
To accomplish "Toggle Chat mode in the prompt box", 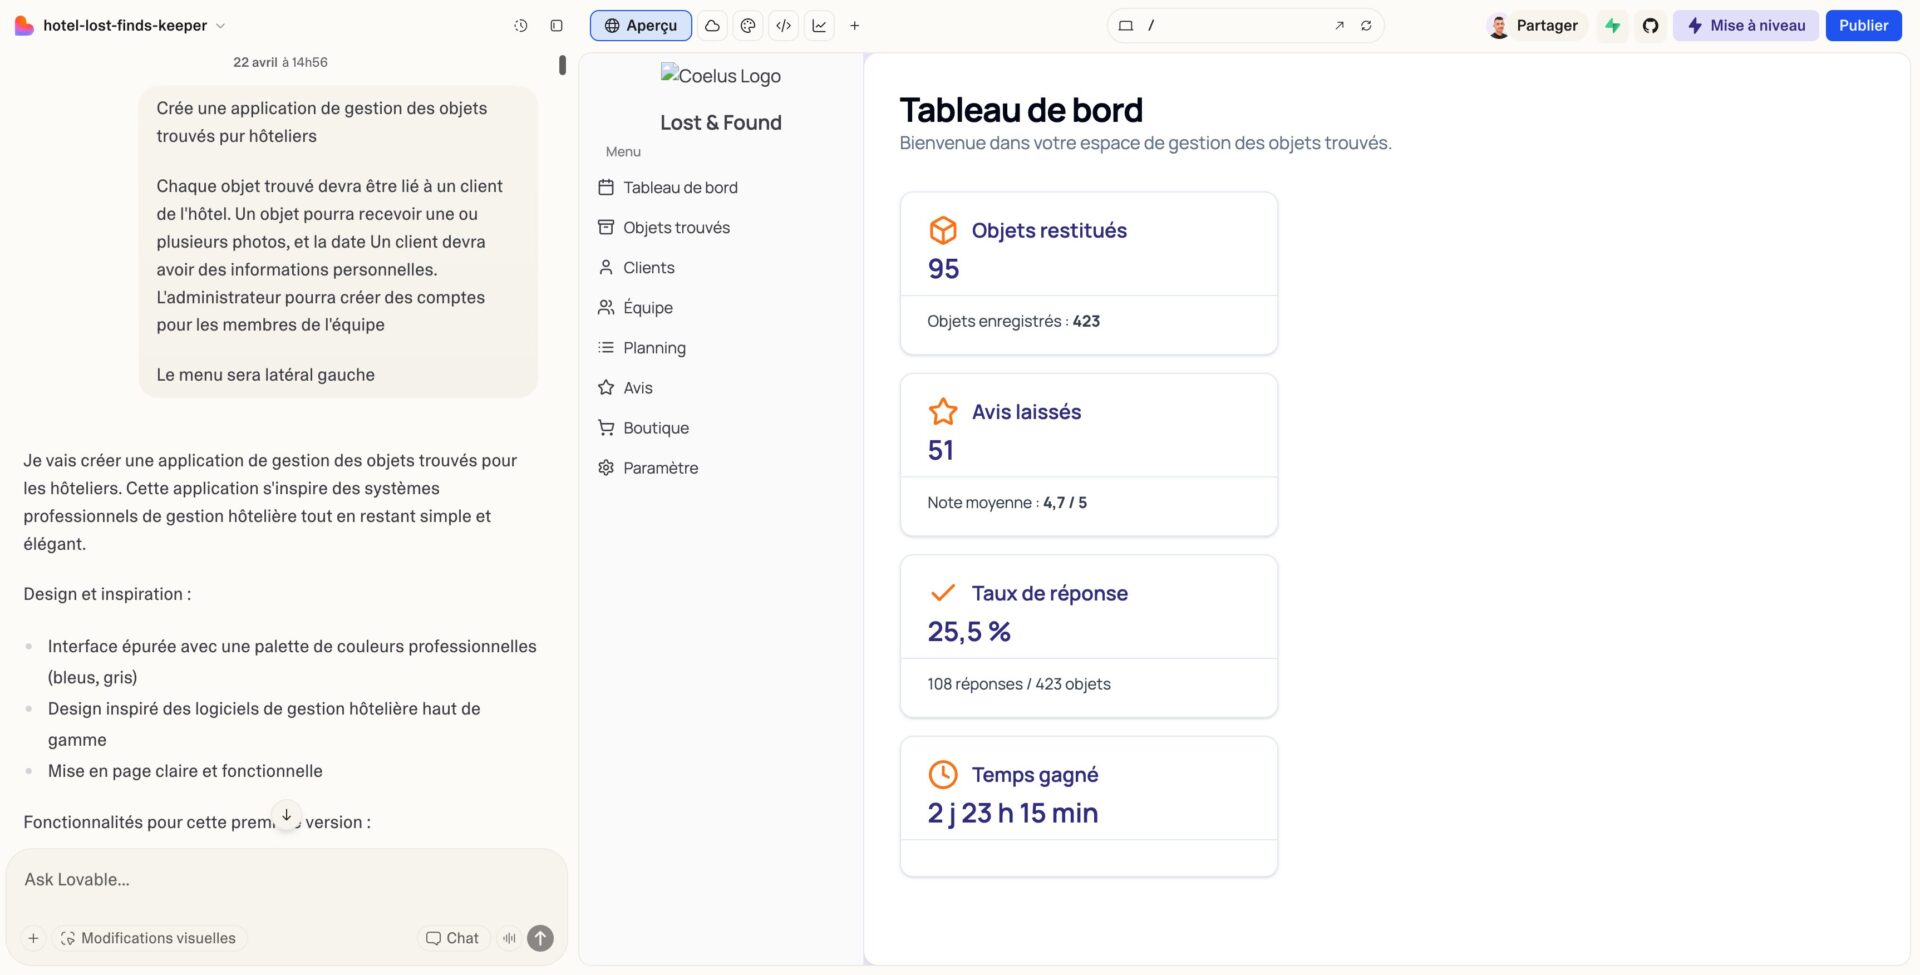I will [452, 938].
